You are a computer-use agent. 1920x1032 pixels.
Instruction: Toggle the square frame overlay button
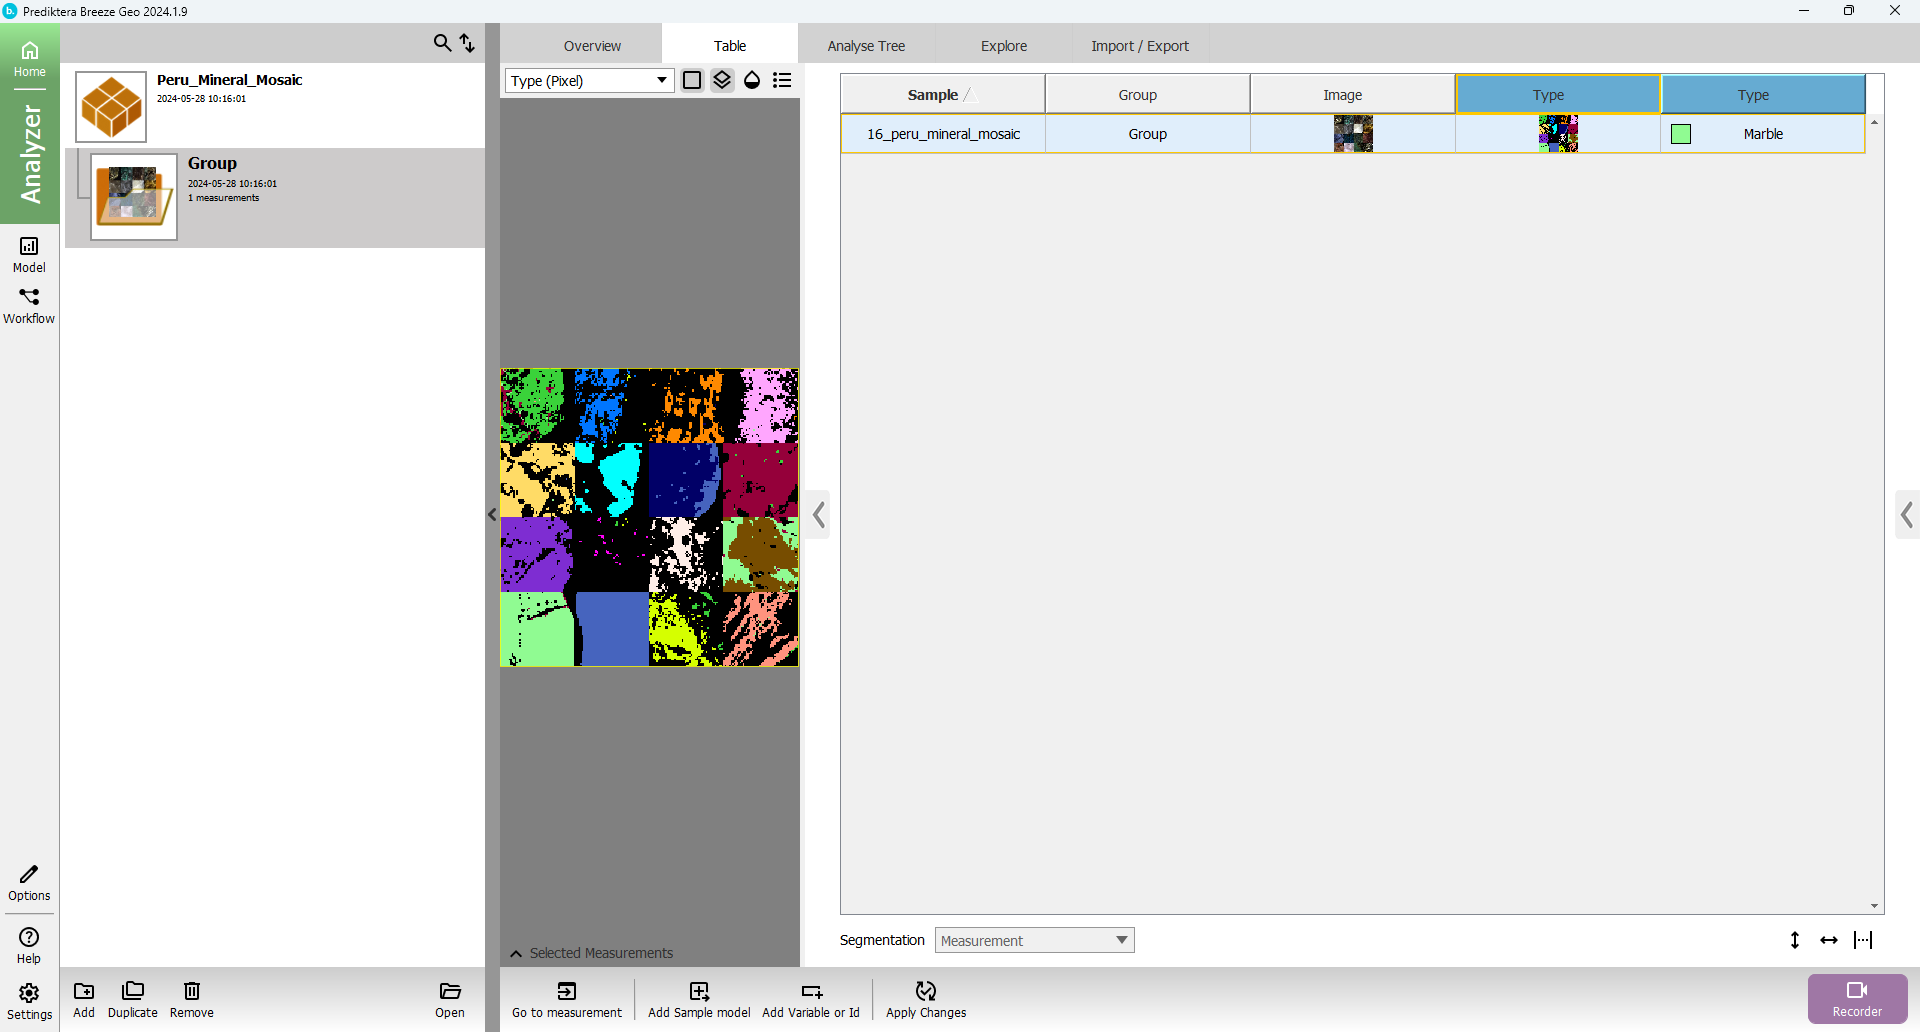coord(692,80)
